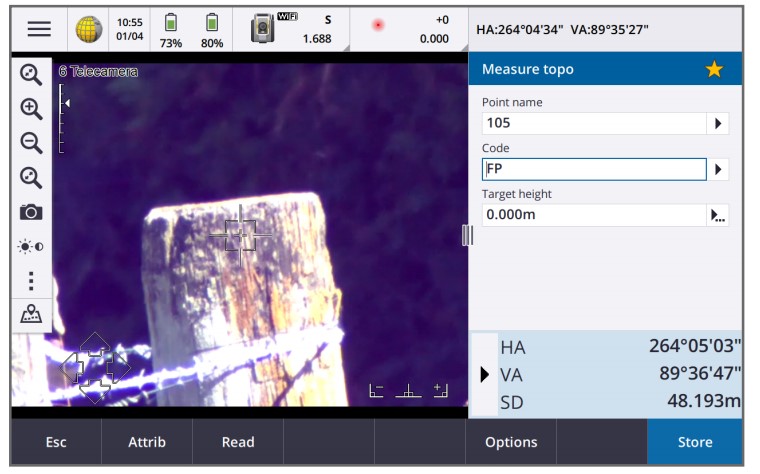
Task: Click the zoom out magnifier
Action: [x=31, y=142]
